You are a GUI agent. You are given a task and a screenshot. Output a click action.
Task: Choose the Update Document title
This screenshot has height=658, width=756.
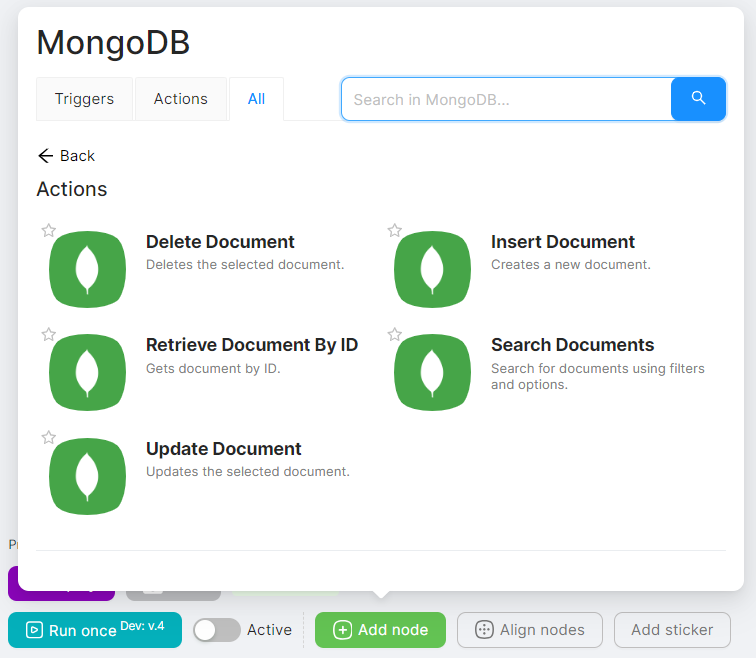tap(224, 449)
